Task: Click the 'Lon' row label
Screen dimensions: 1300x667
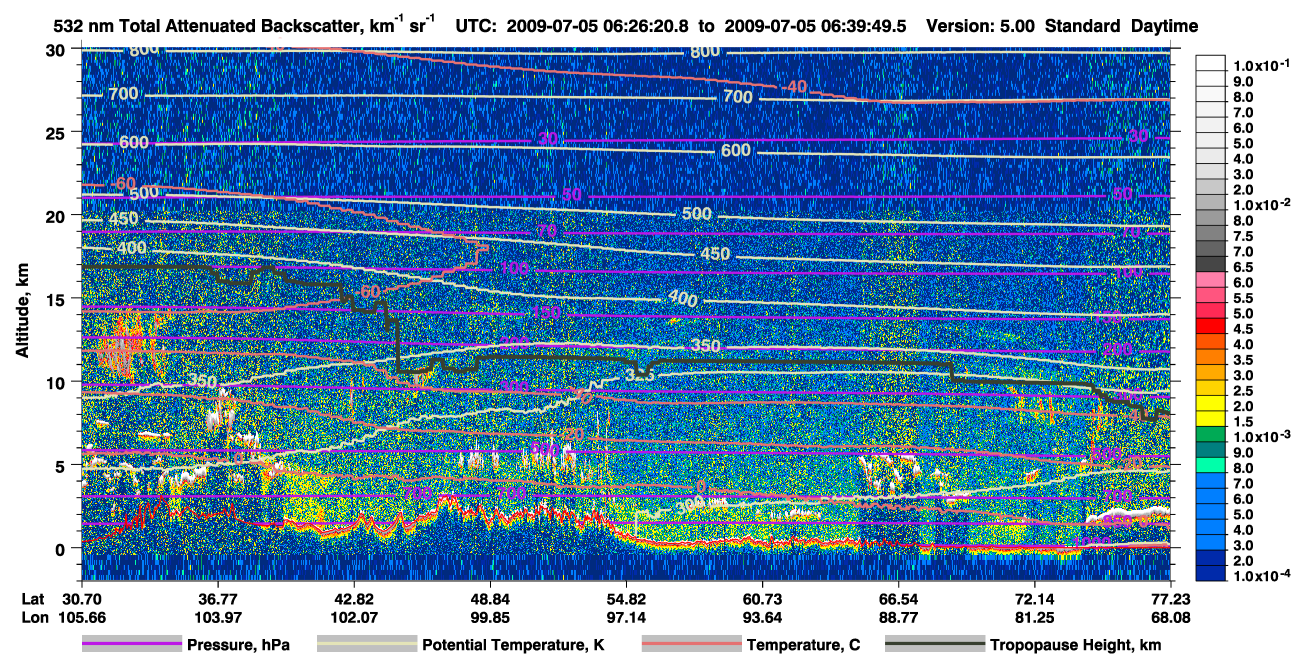Action: click(x=33, y=617)
